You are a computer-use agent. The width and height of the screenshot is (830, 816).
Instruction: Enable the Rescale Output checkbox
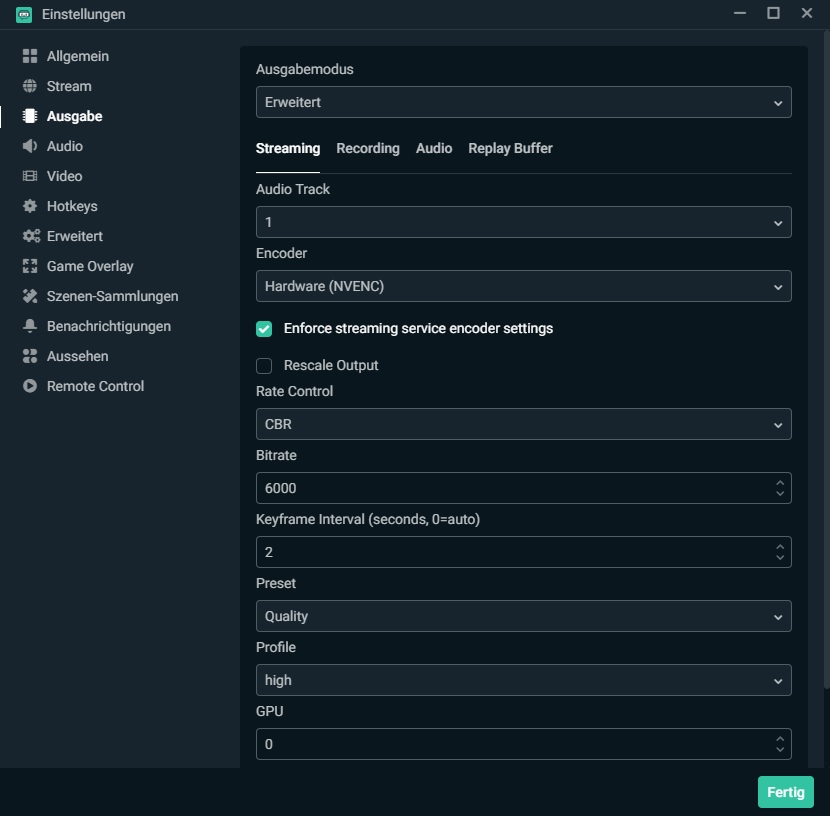point(264,366)
